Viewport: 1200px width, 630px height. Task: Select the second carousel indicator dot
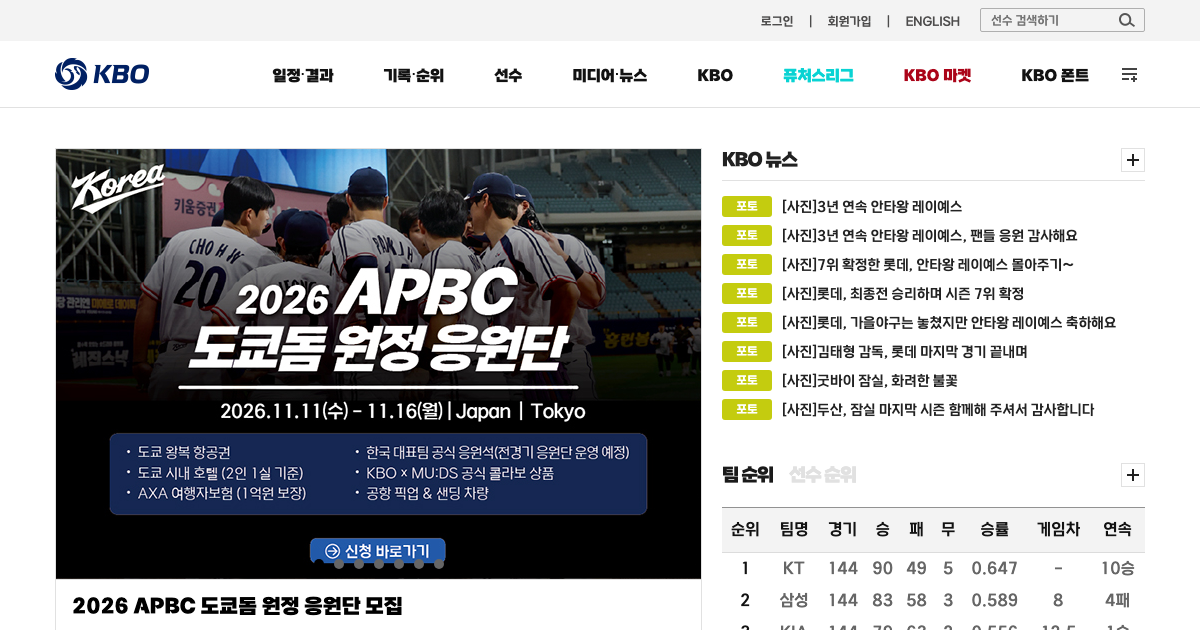coord(339,564)
